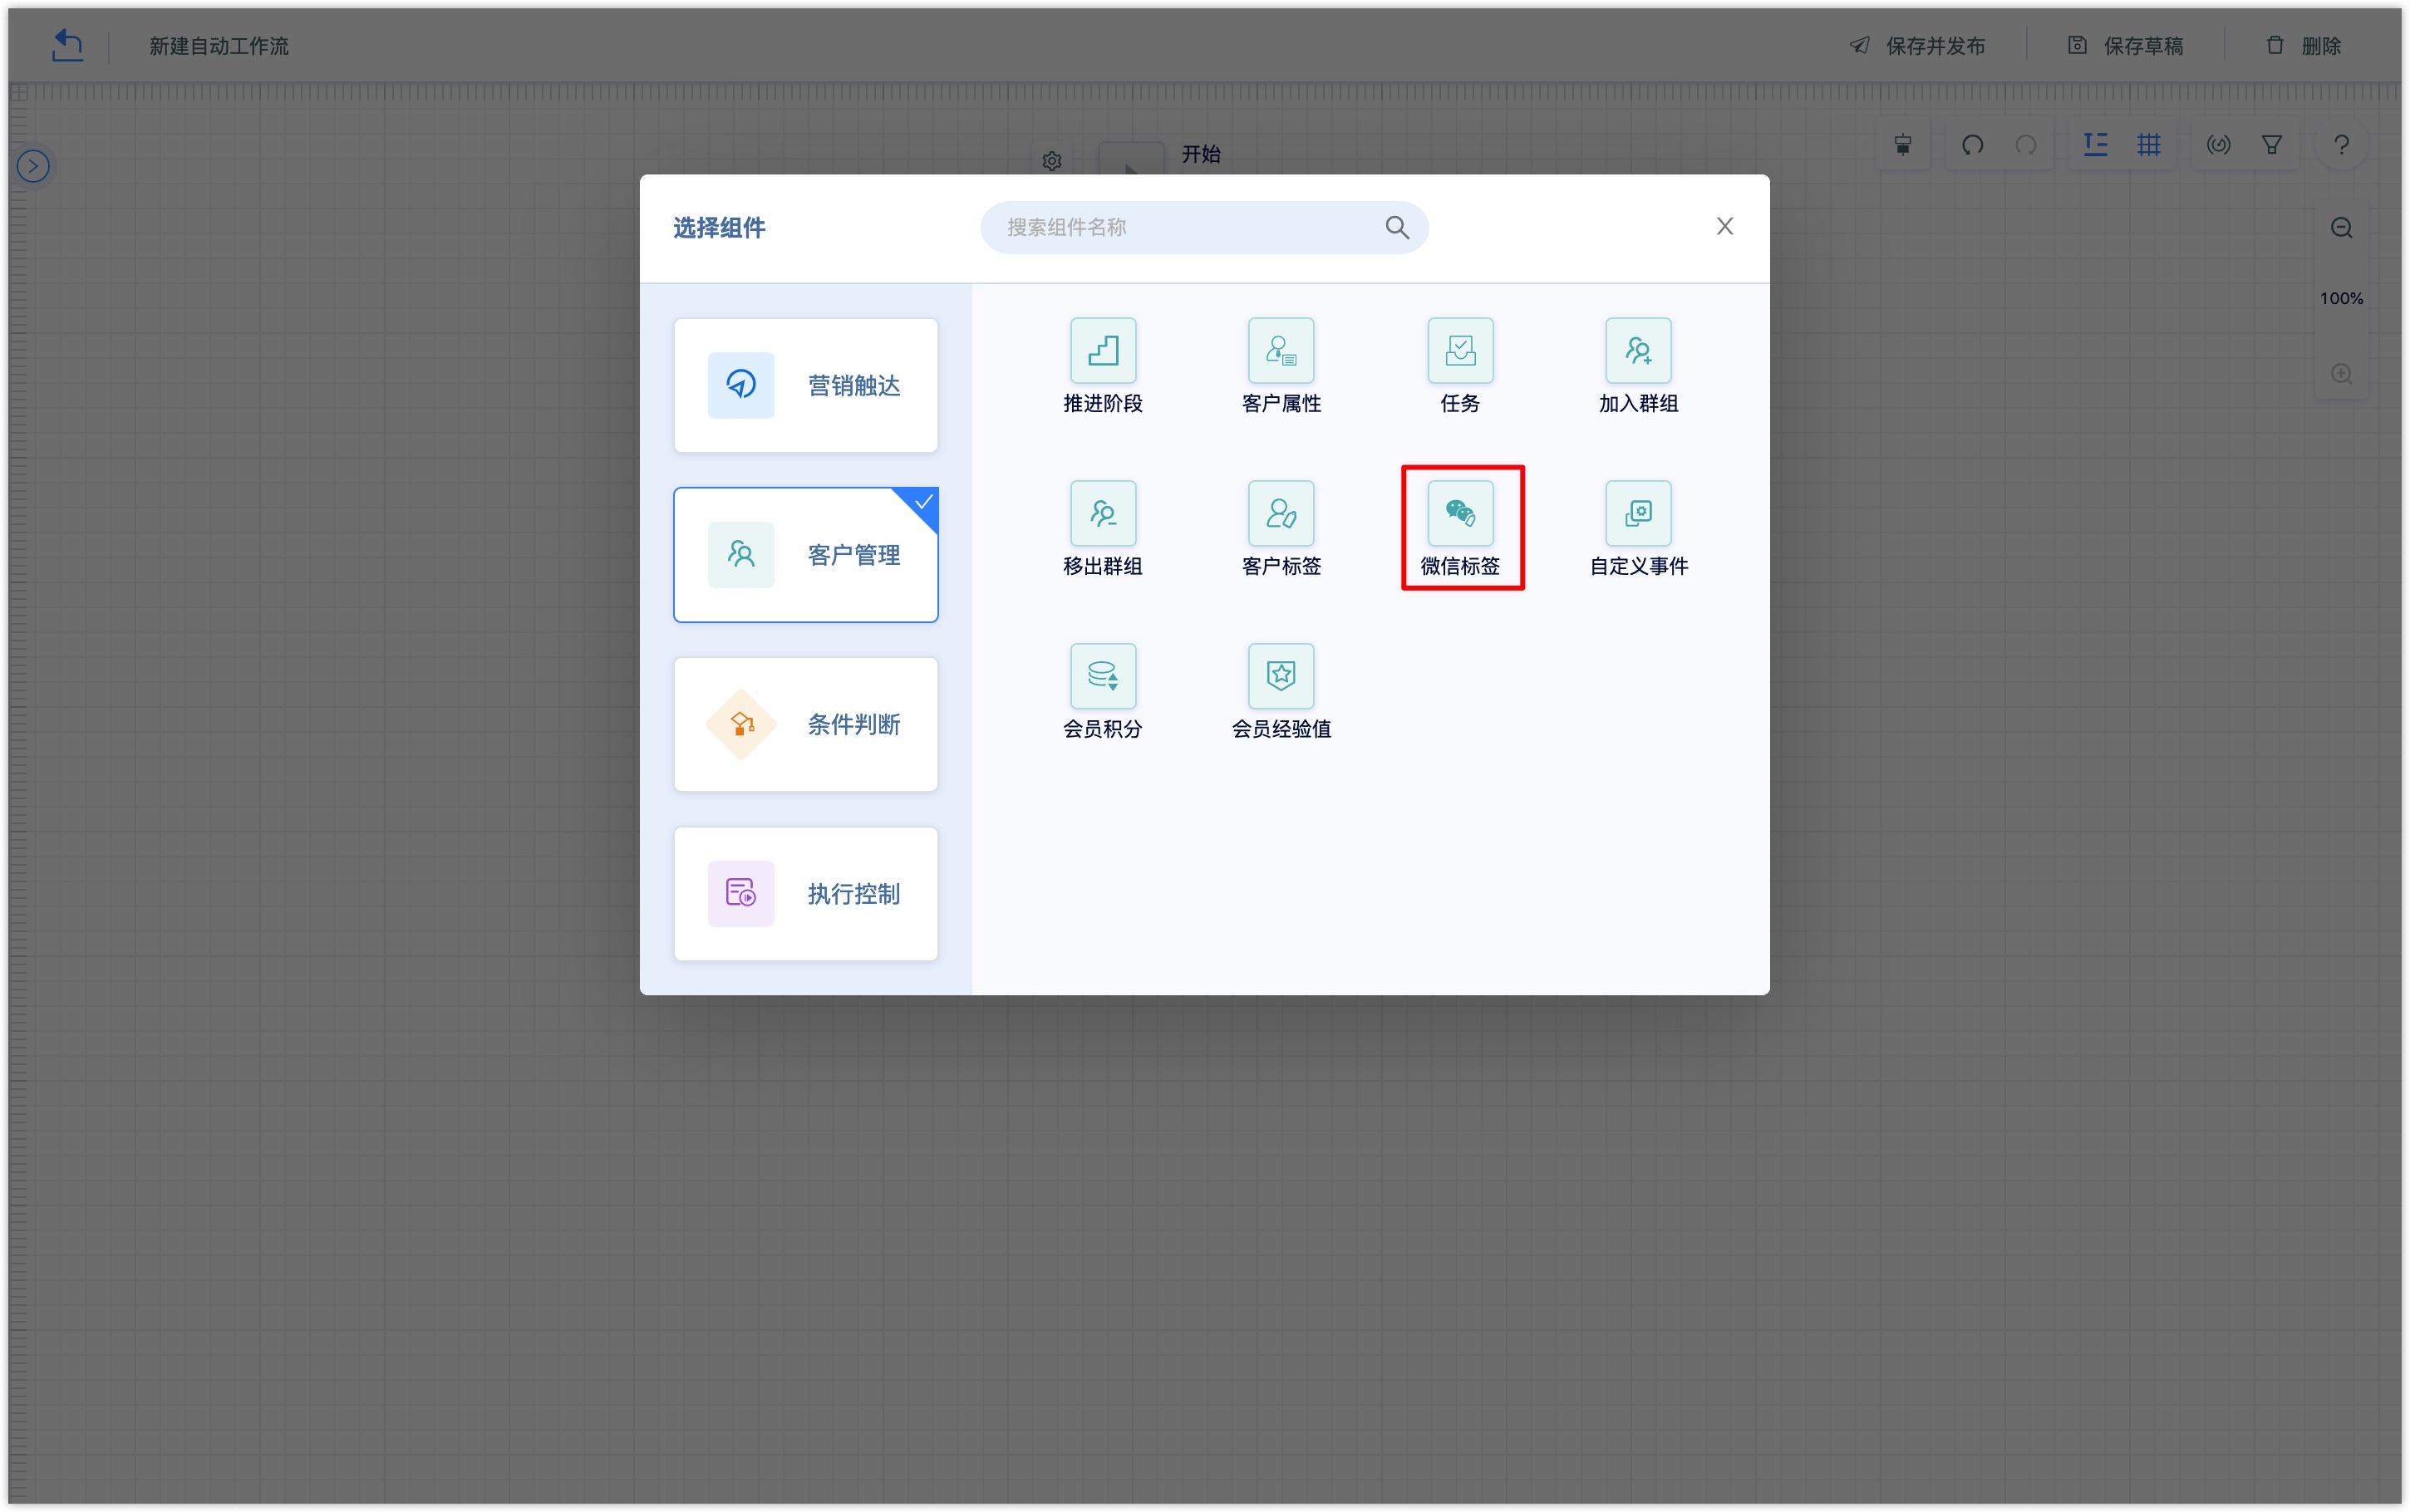Click the 搜索组件名称 search field
Viewport: 2410px width, 1512px height.
click(x=1203, y=227)
